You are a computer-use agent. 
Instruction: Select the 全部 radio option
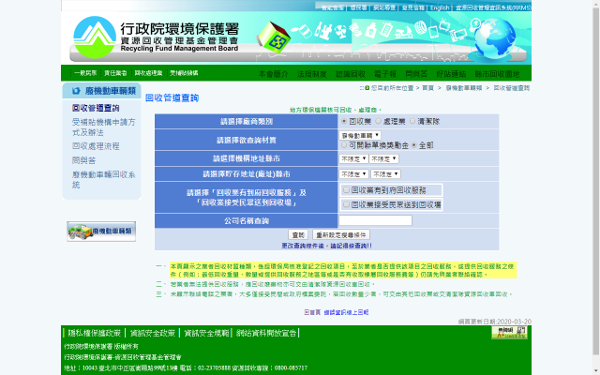pyautogui.click(x=414, y=145)
